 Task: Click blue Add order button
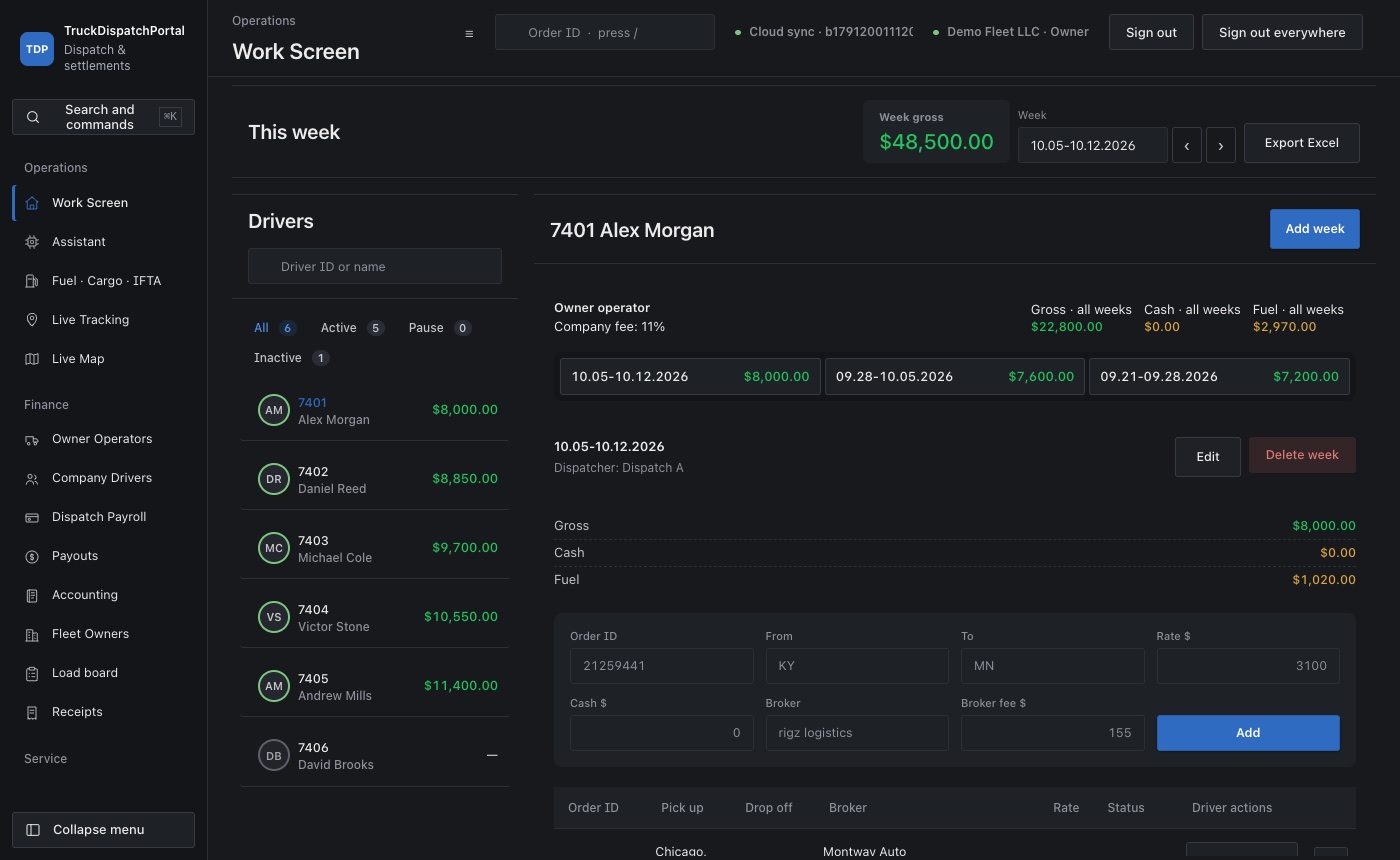pyautogui.click(x=1248, y=733)
